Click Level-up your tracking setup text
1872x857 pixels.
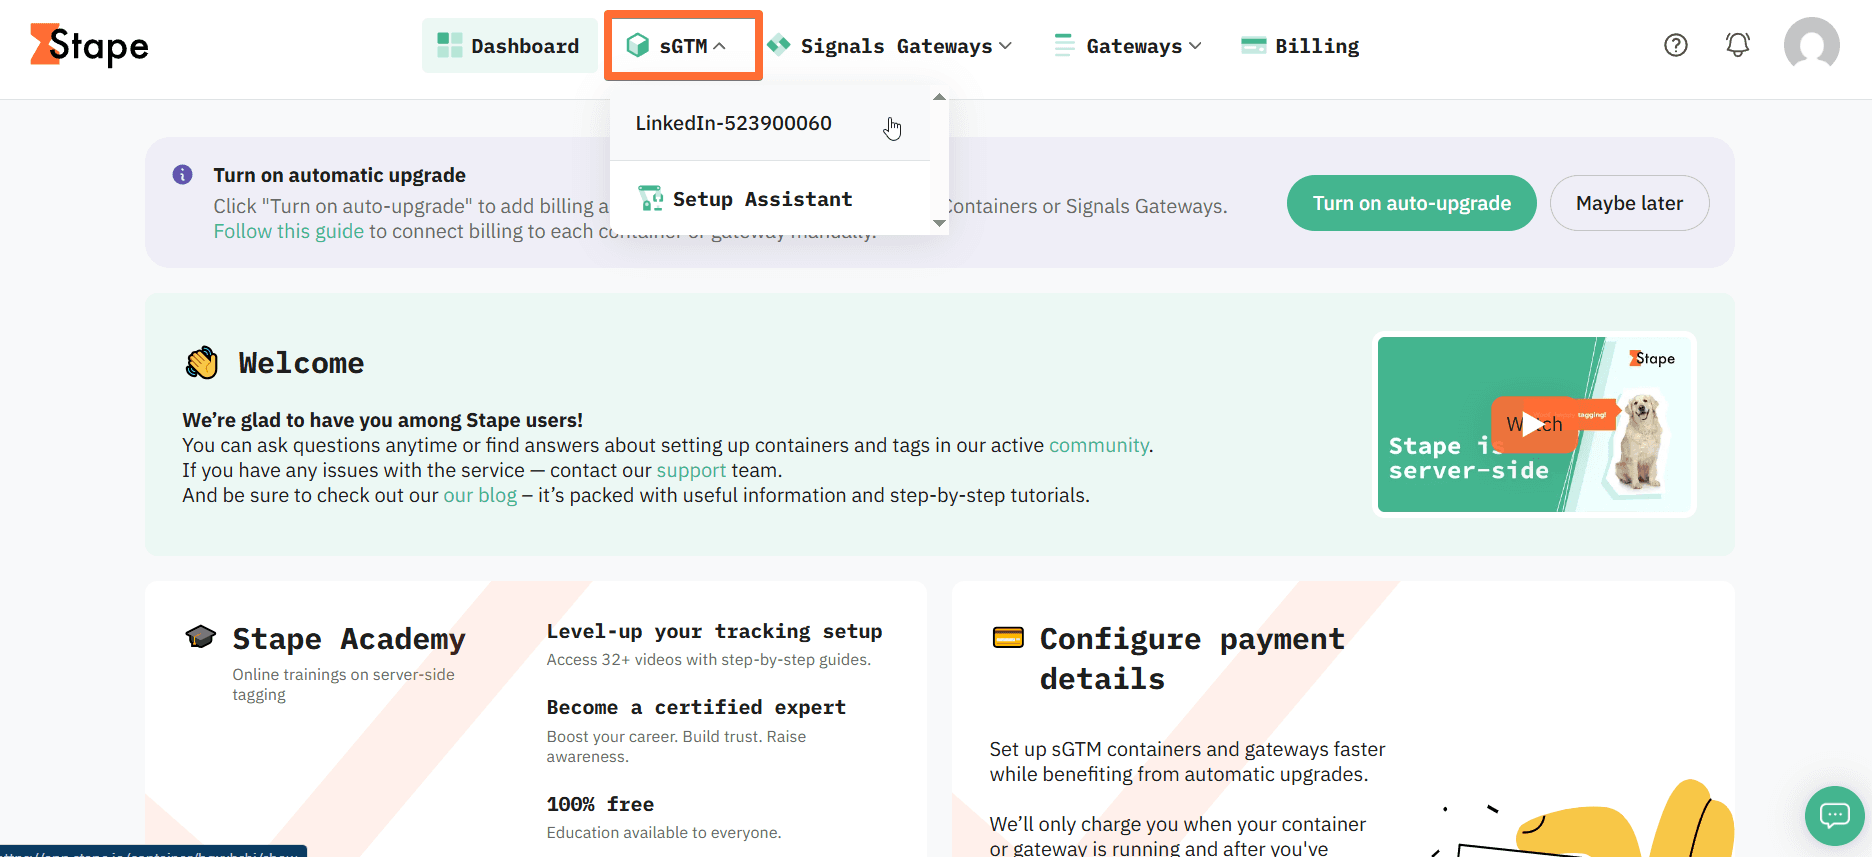tap(714, 631)
